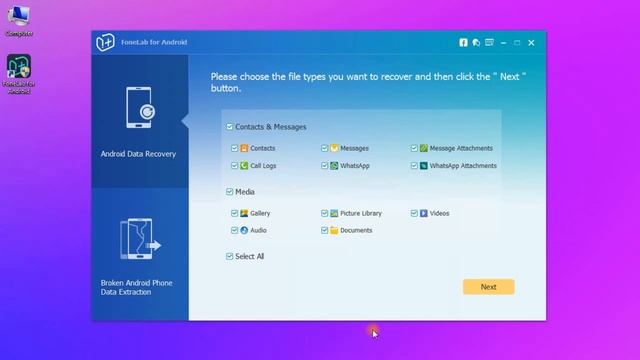Uncheck the Messages checkbox
The height and width of the screenshot is (360, 640).
point(324,148)
